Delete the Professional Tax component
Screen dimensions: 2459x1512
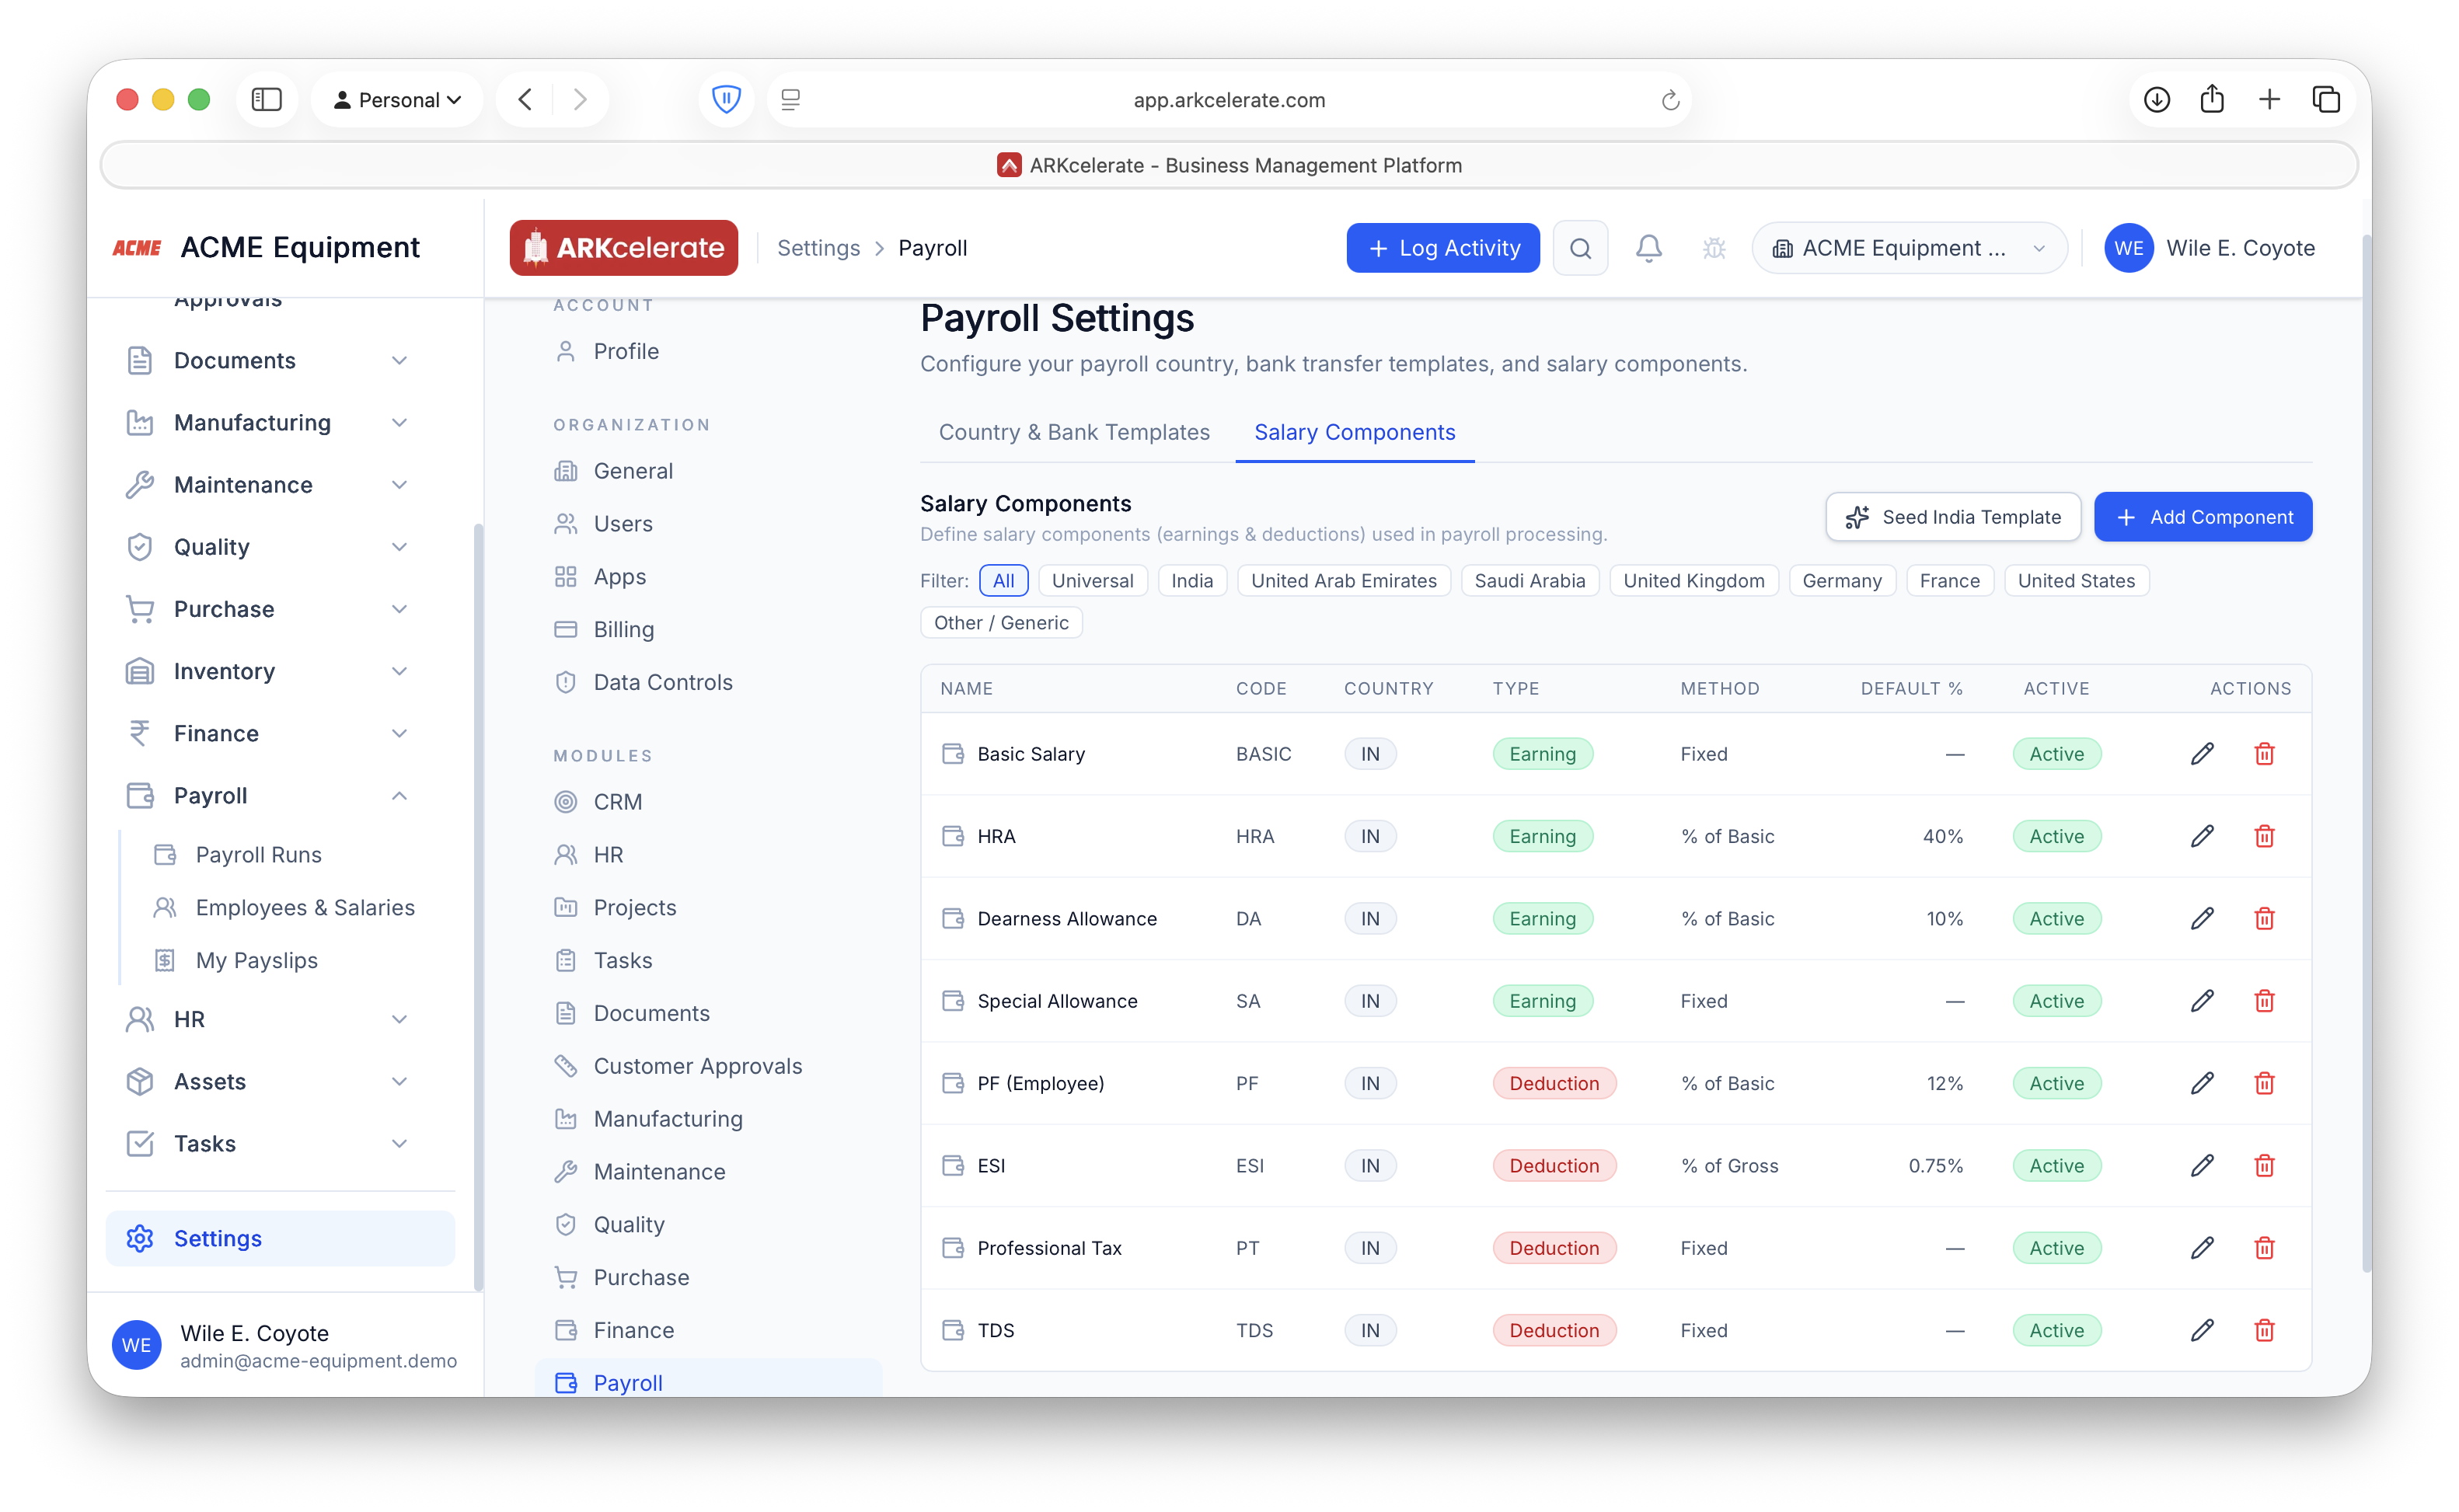(2264, 1248)
